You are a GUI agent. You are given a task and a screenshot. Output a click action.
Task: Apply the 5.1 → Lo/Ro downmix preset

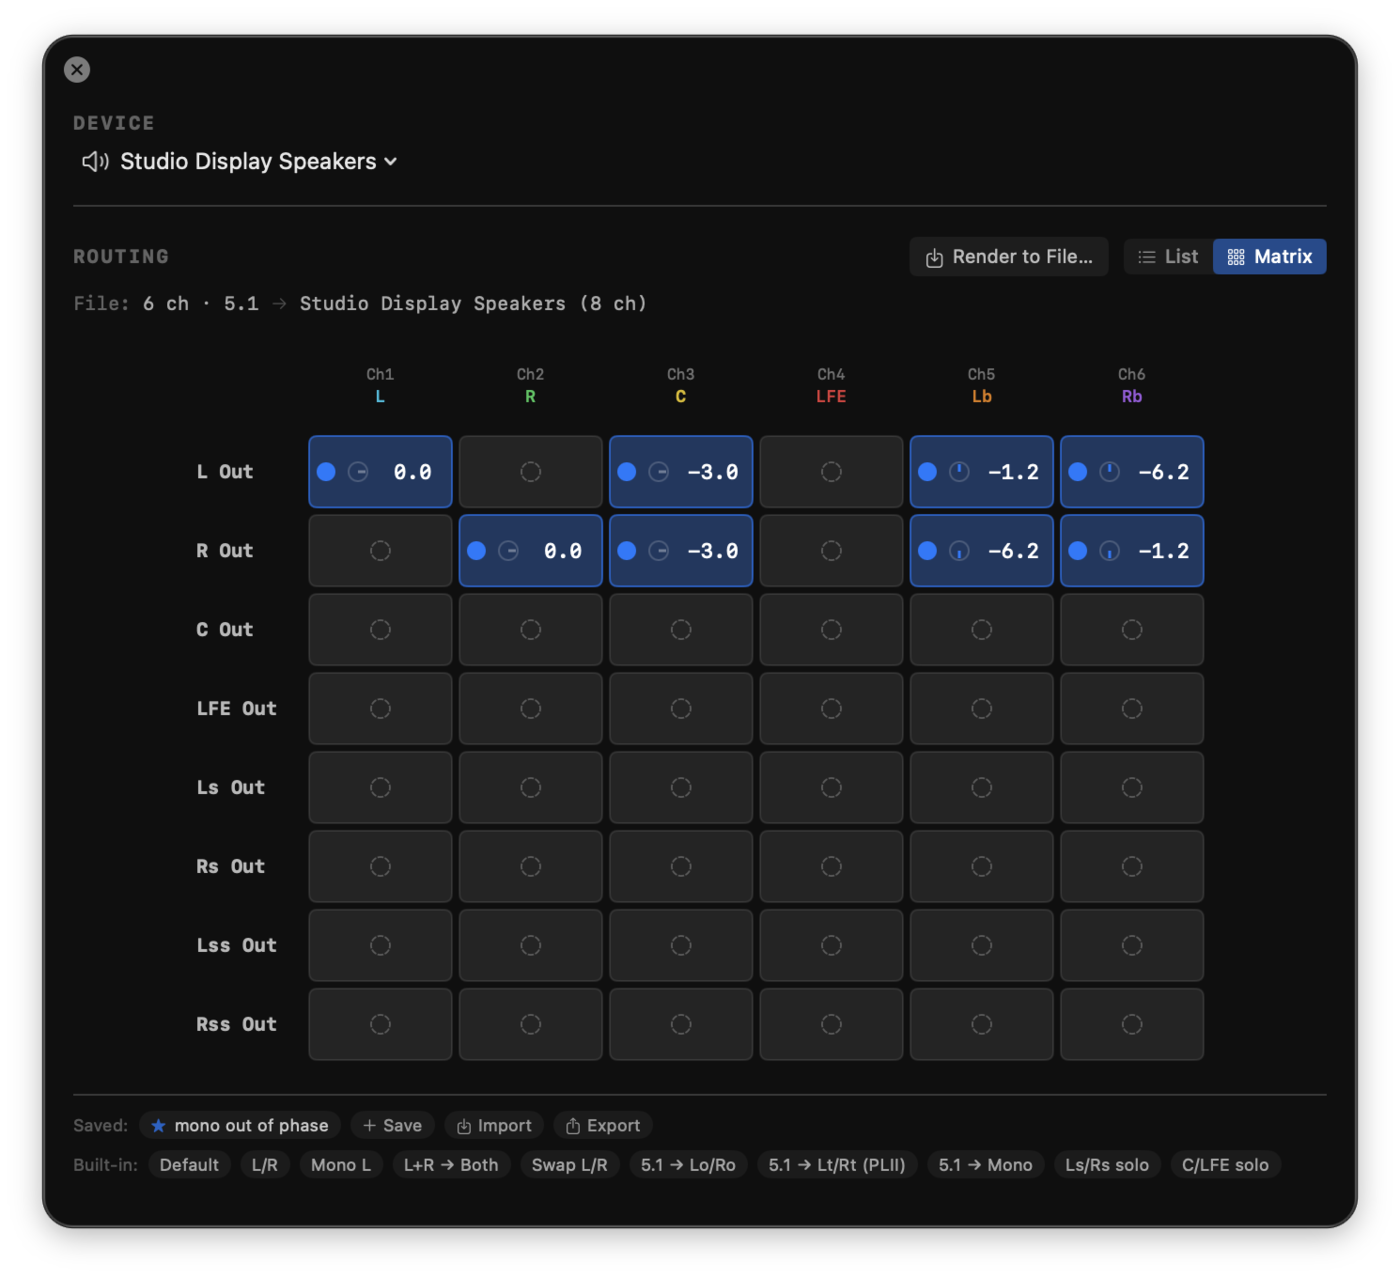pos(688,1165)
